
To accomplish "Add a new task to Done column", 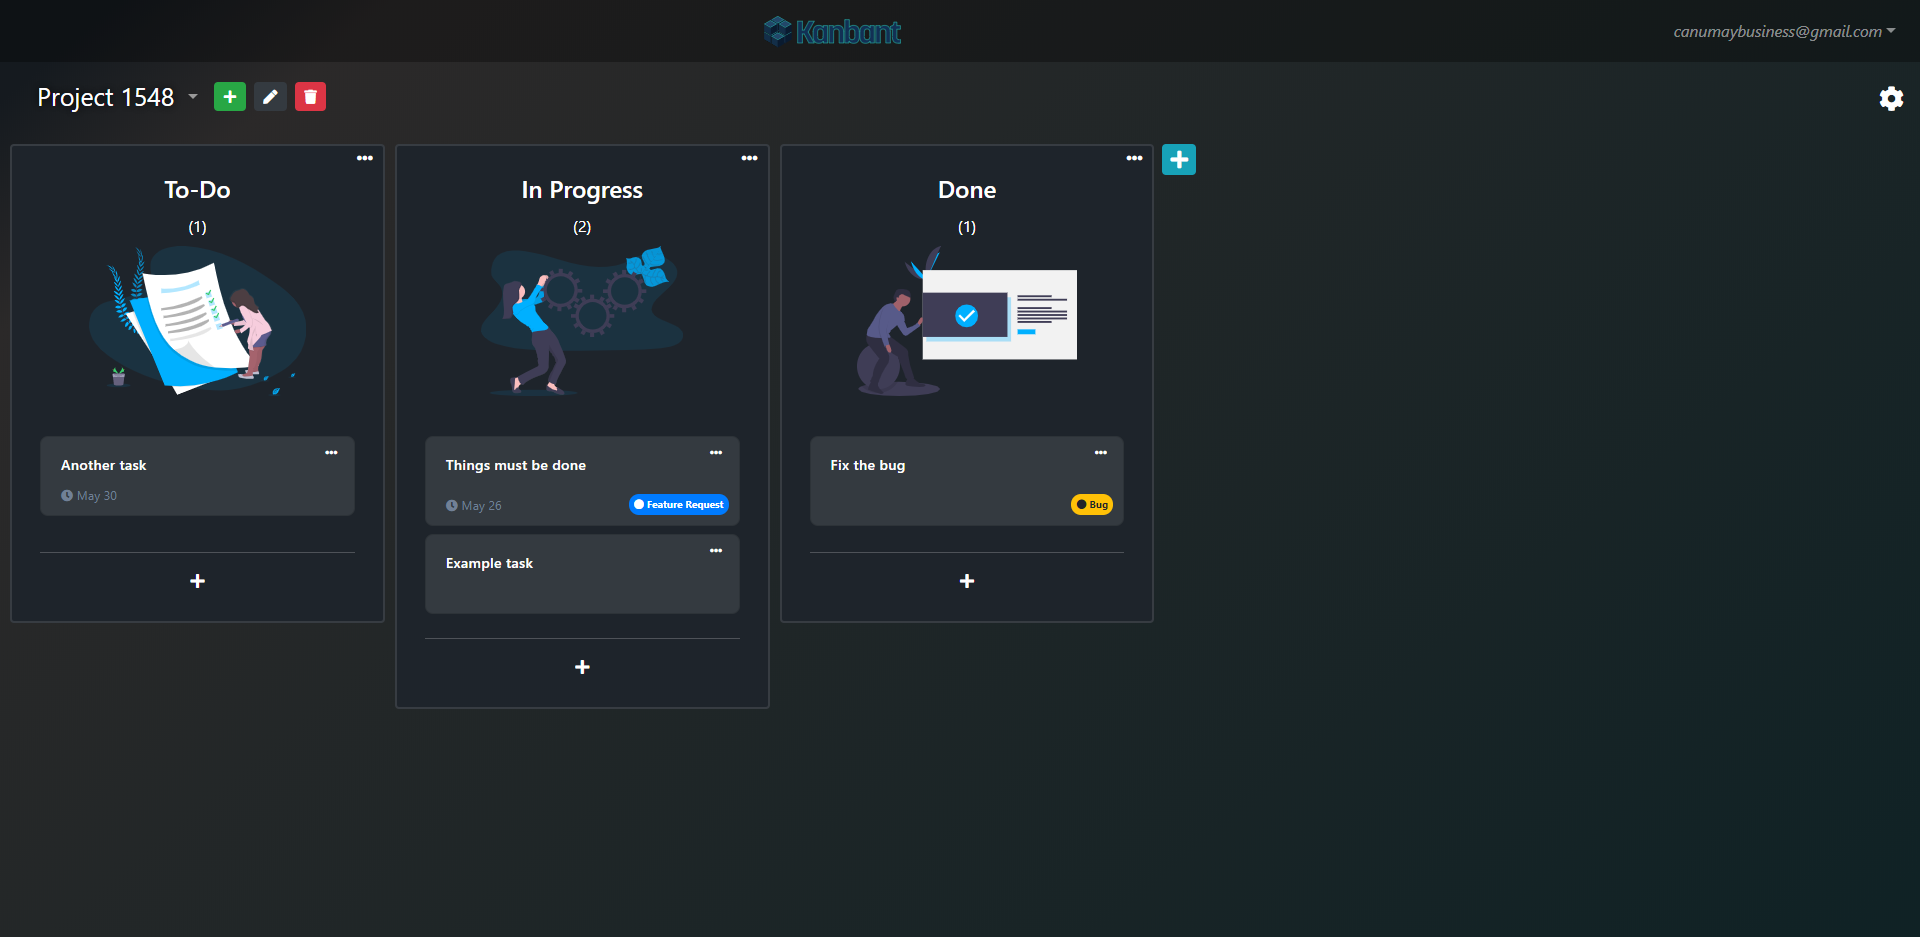I will coord(967,581).
